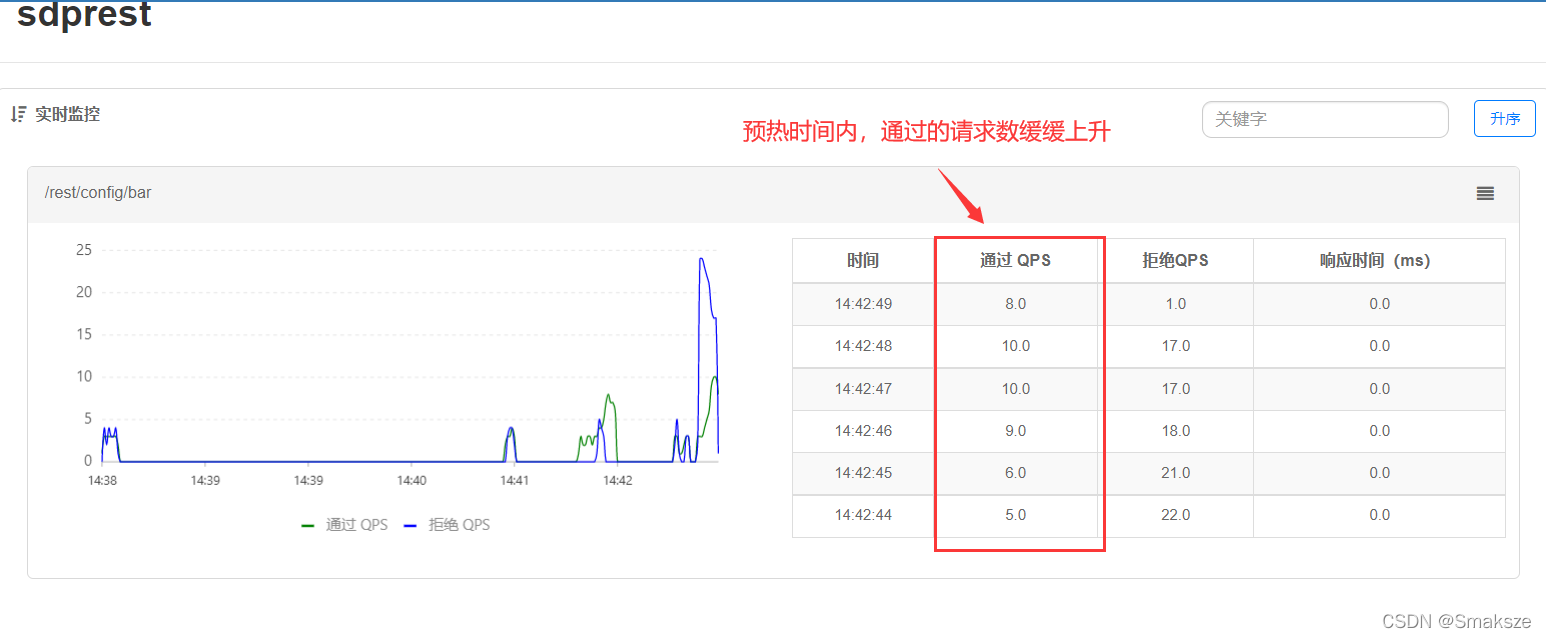Click the 14:41 x-axis label on chart

point(515,481)
